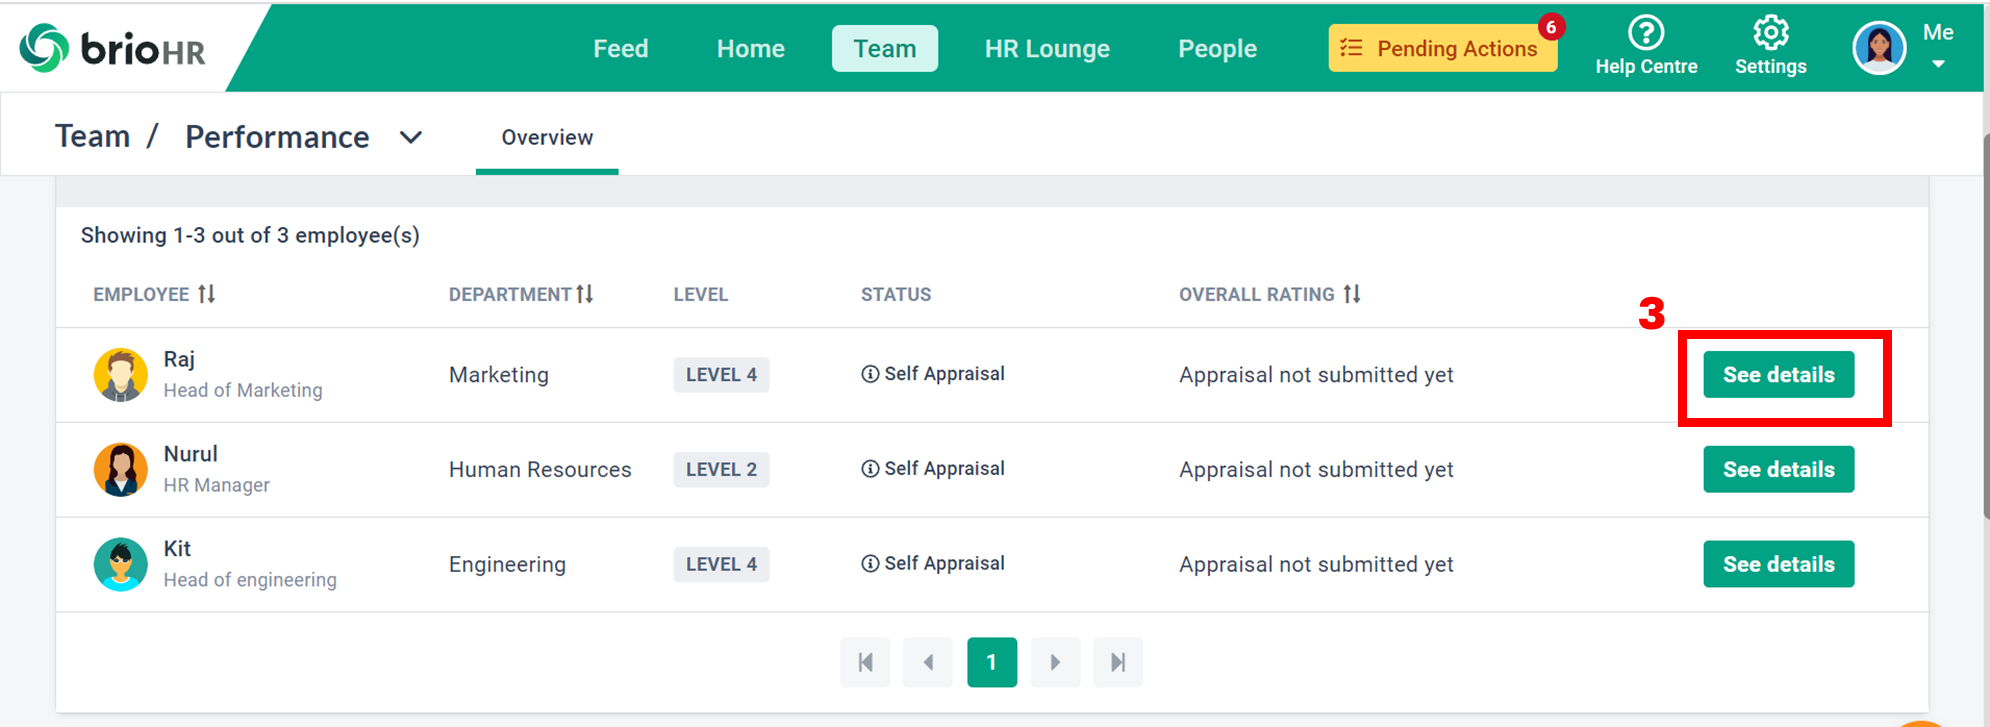1990x727 pixels.
Task: See details for Kit
Action: pos(1779,565)
